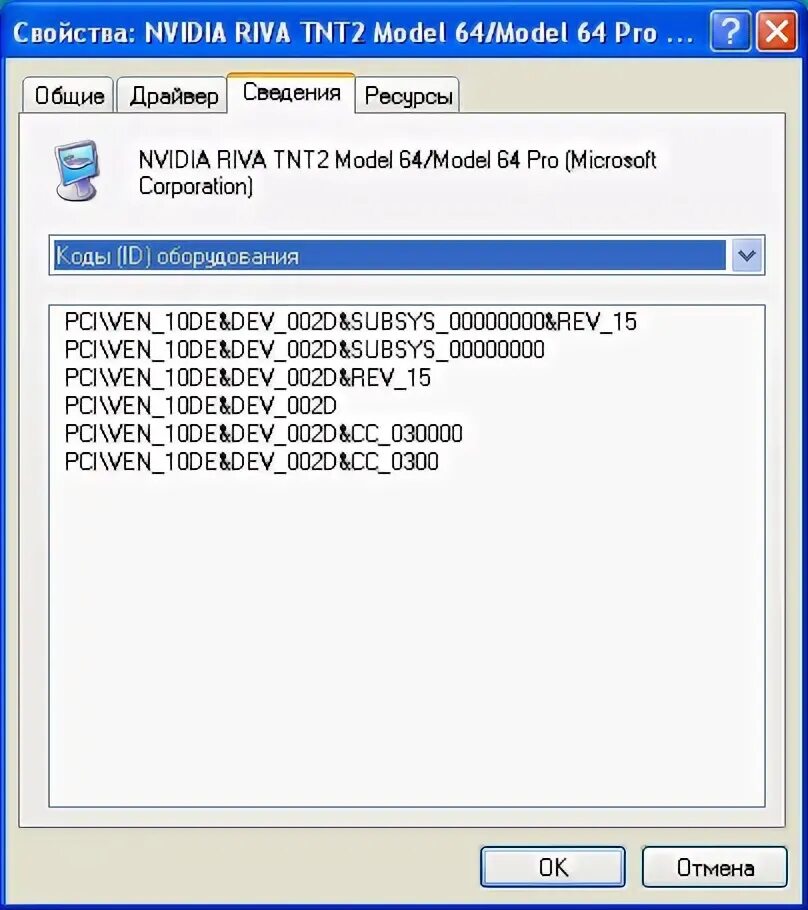Click the NVIDIA RIVA TNT2 device name text
Viewport: 808px width, 910px height.
(x=397, y=173)
